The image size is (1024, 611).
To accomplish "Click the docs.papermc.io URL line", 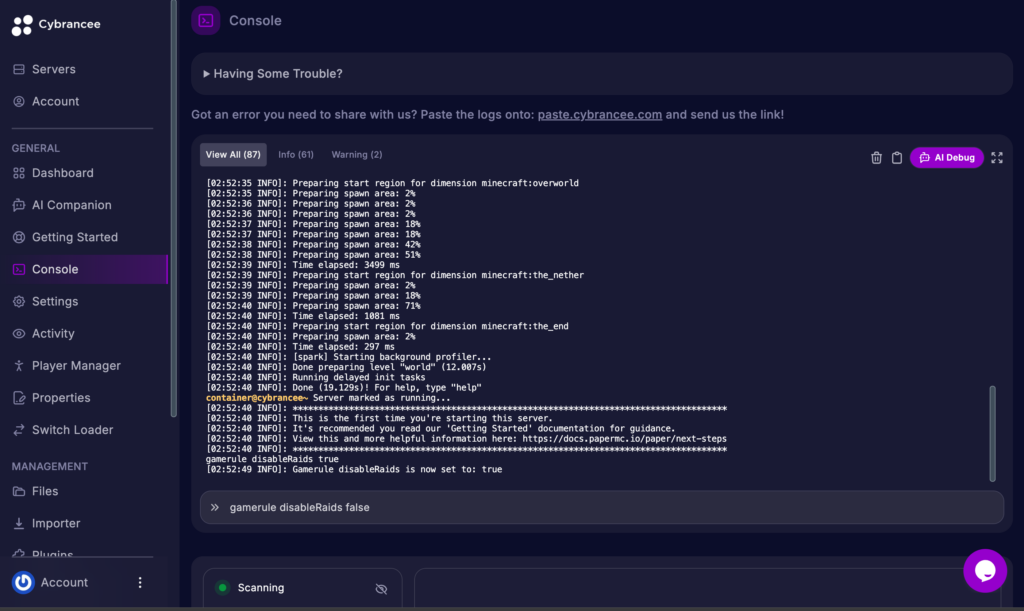I will click(466, 439).
